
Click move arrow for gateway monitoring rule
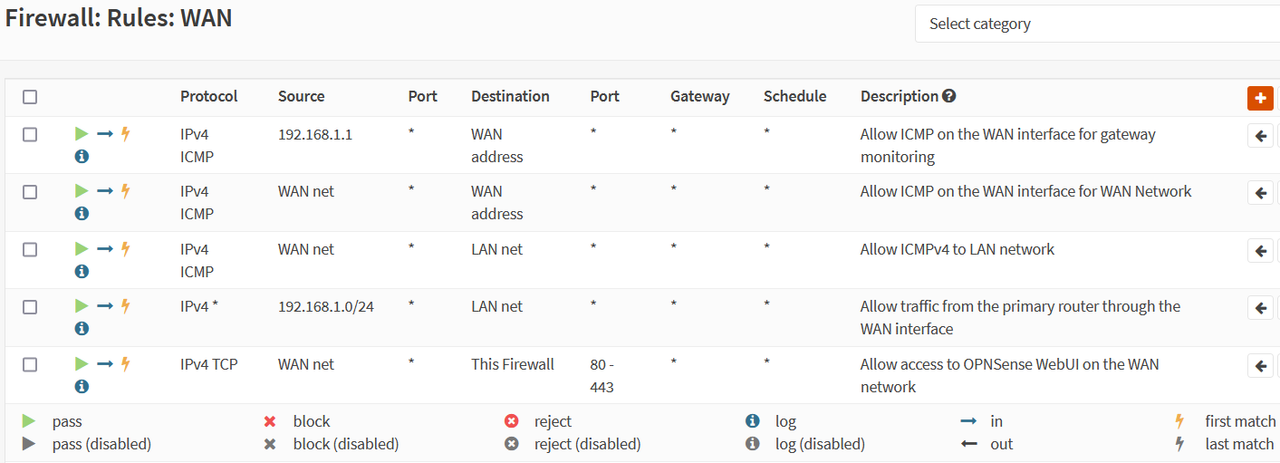click(1260, 135)
